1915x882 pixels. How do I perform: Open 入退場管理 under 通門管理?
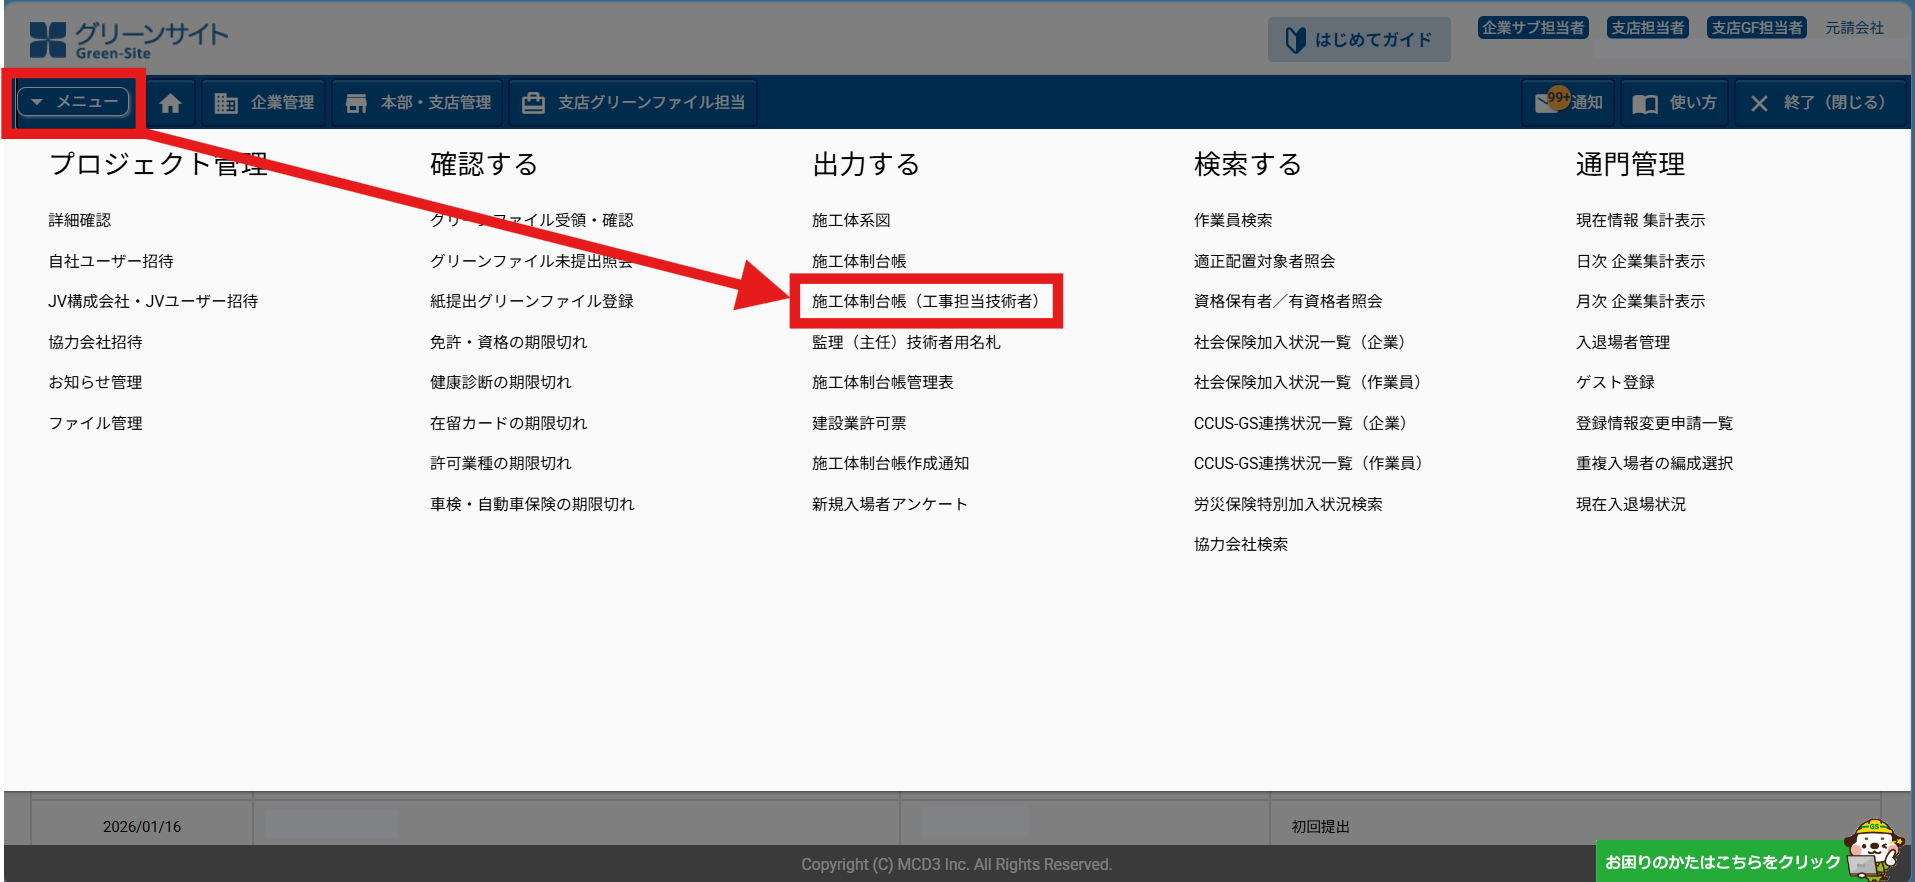[1623, 342]
